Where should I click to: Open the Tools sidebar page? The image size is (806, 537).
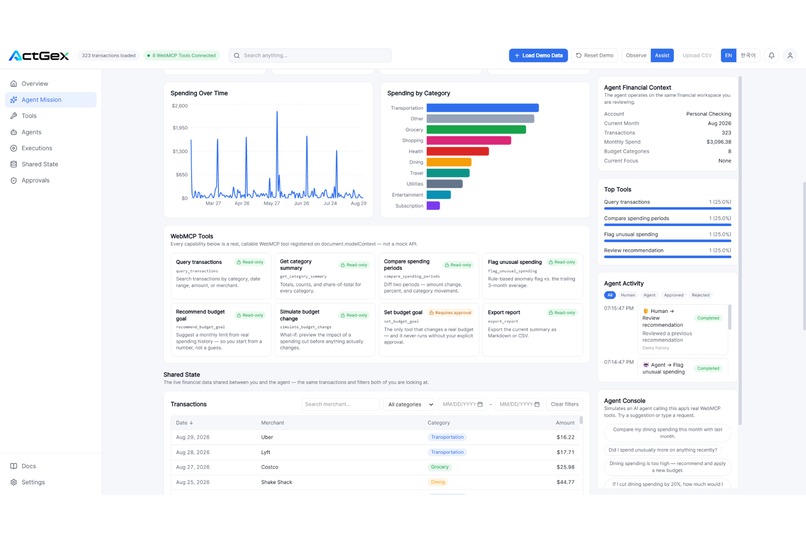[x=50, y=116]
